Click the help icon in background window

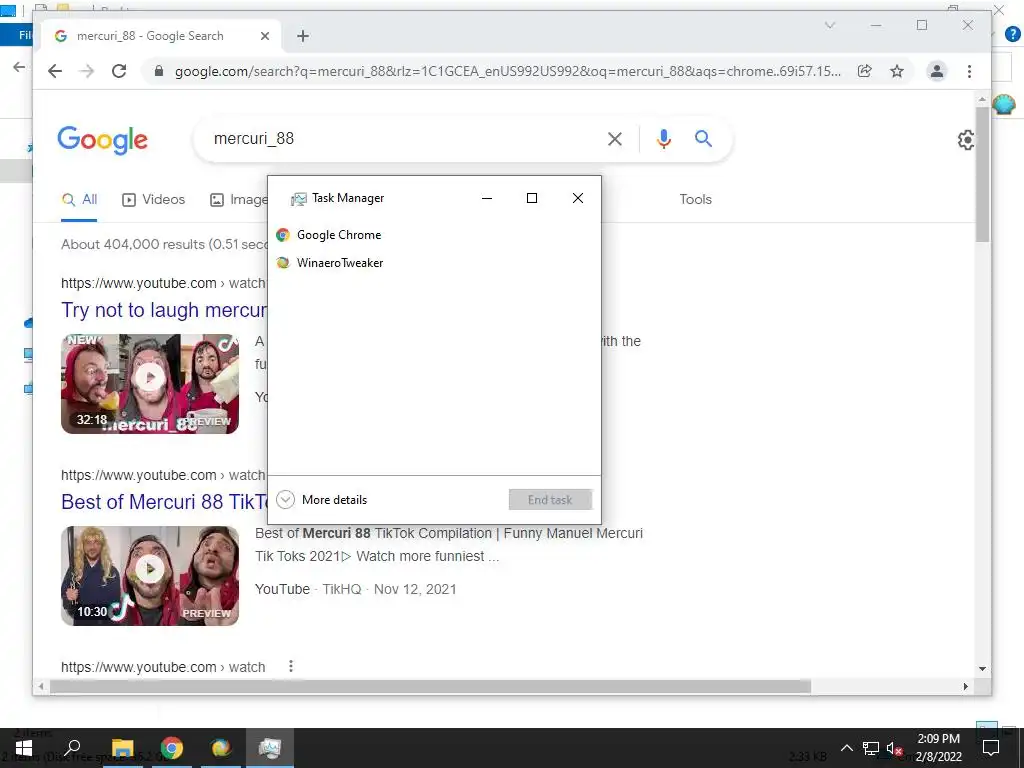1013,34
